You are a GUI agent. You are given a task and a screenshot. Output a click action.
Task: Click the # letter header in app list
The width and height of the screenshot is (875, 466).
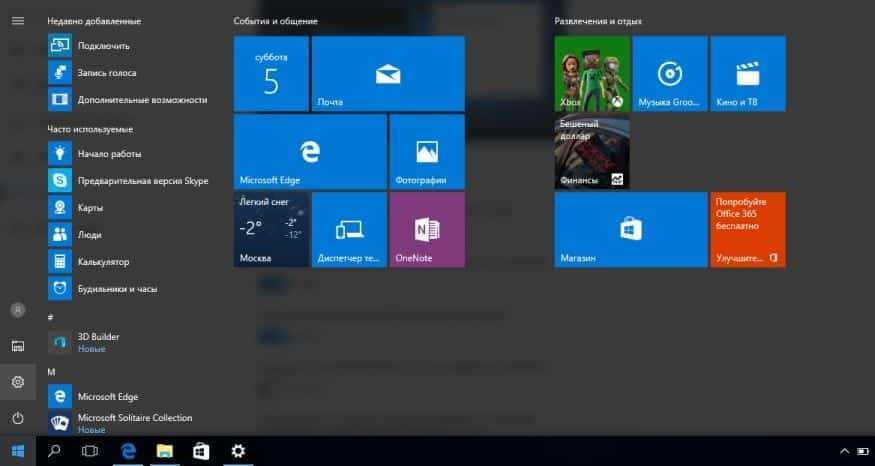tap(50, 316)
